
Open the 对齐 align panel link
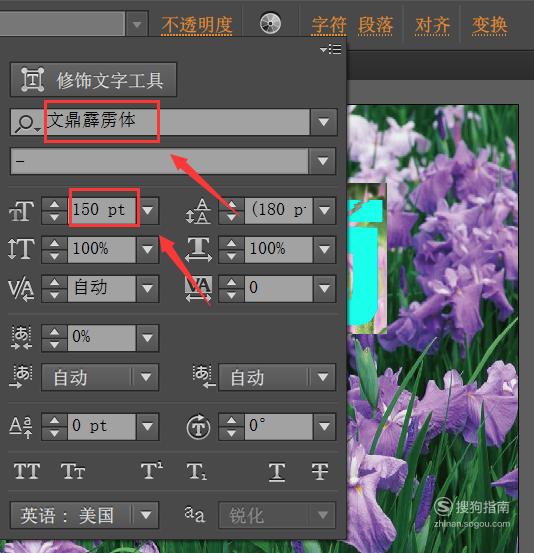432,25
